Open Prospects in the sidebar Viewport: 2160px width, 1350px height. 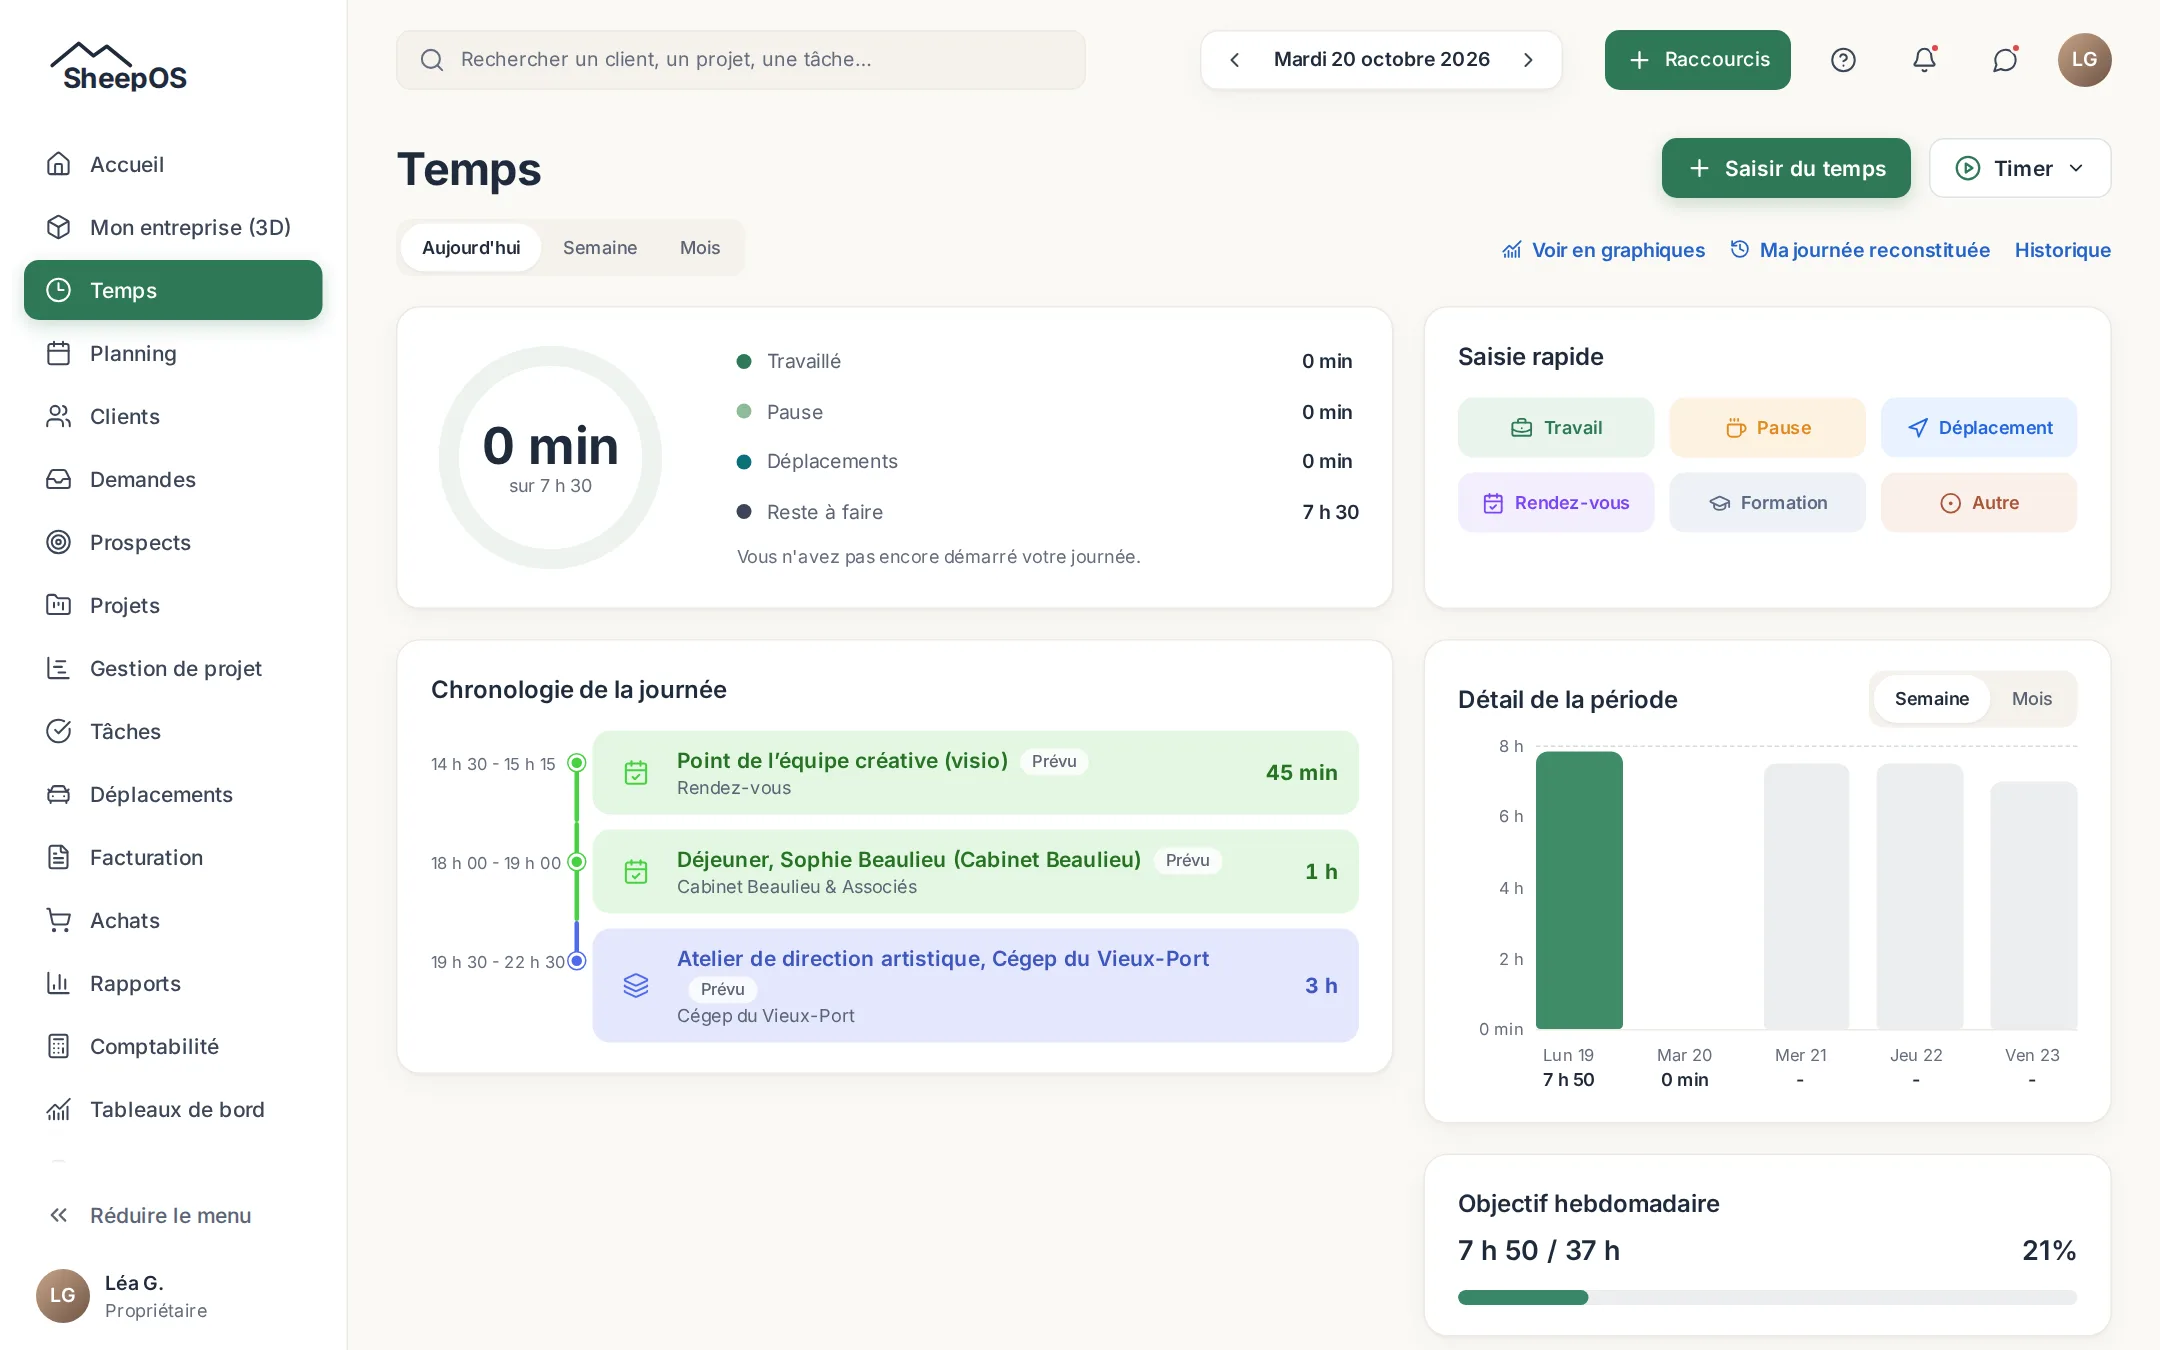(173, 542)
